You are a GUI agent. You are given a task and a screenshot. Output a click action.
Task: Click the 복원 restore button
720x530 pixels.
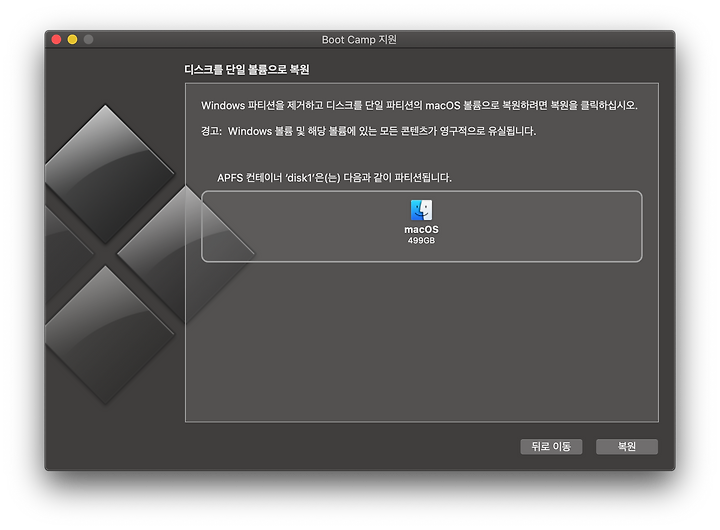click(626, 446)
